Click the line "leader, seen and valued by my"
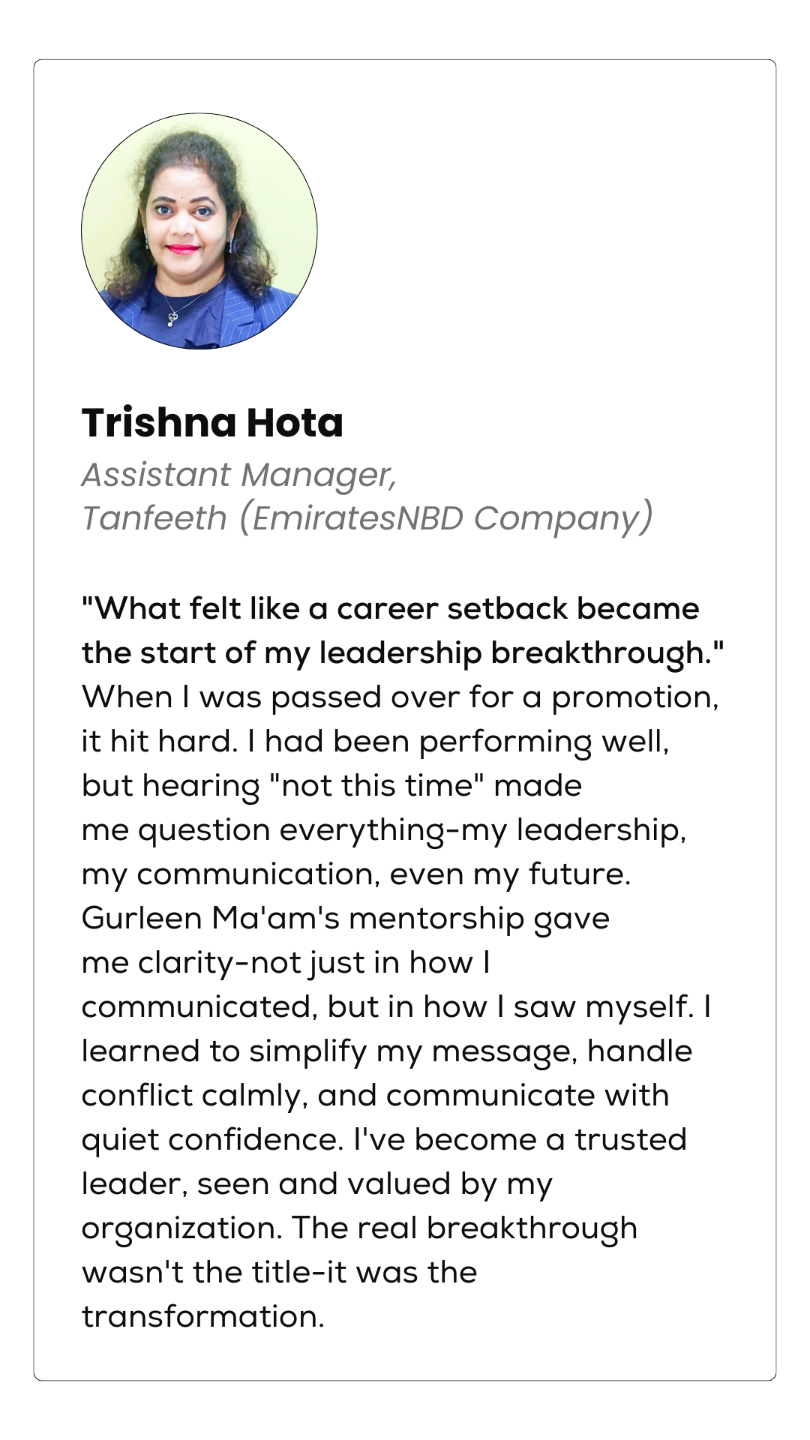The height and width of the screenshot is (1440, 810). point(317,1184)
